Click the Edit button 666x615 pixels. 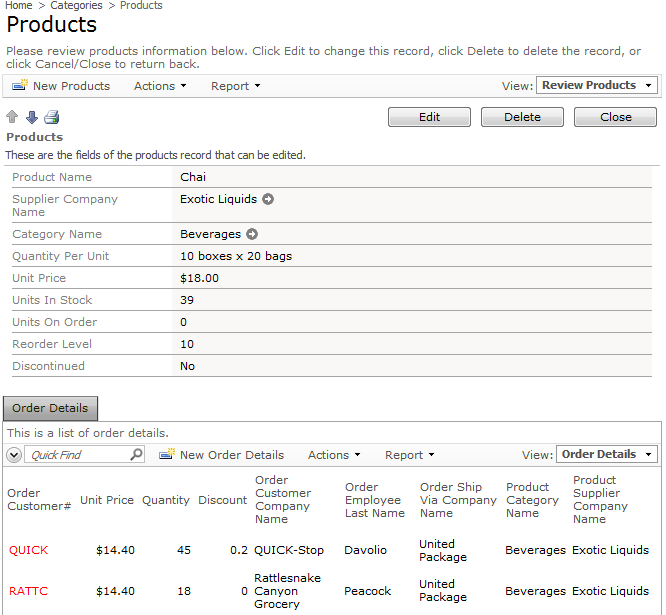coord(429,117)
